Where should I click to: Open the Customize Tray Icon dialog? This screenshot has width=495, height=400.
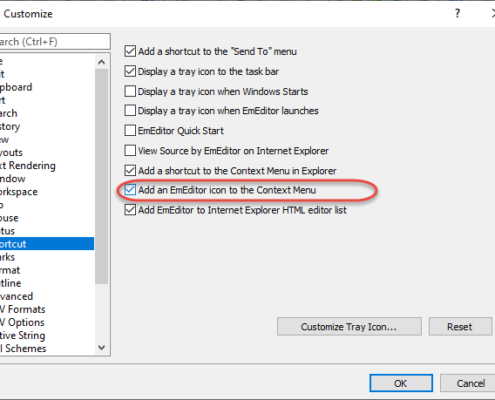coord(349,326)
